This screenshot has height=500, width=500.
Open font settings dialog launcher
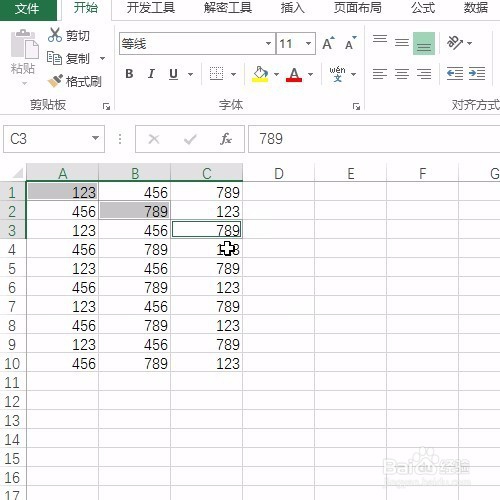coord(356,106)
